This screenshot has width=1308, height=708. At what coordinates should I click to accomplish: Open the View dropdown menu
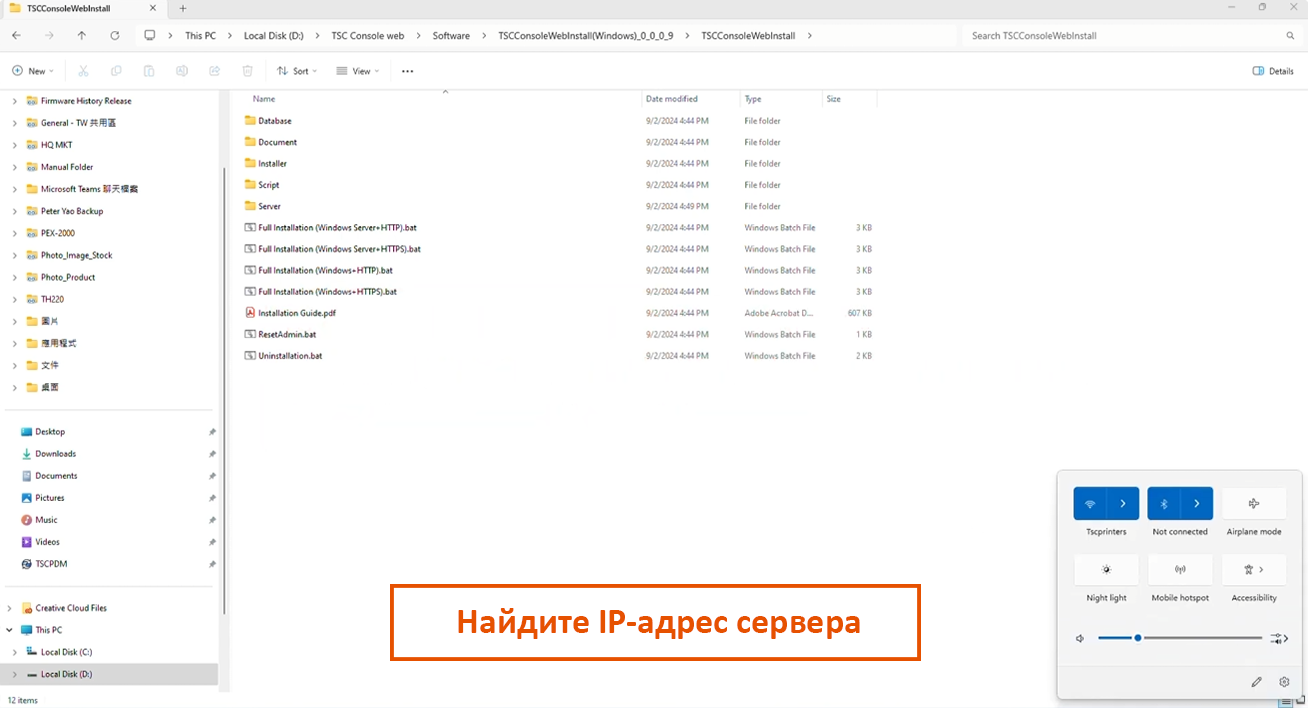[357, 71]
